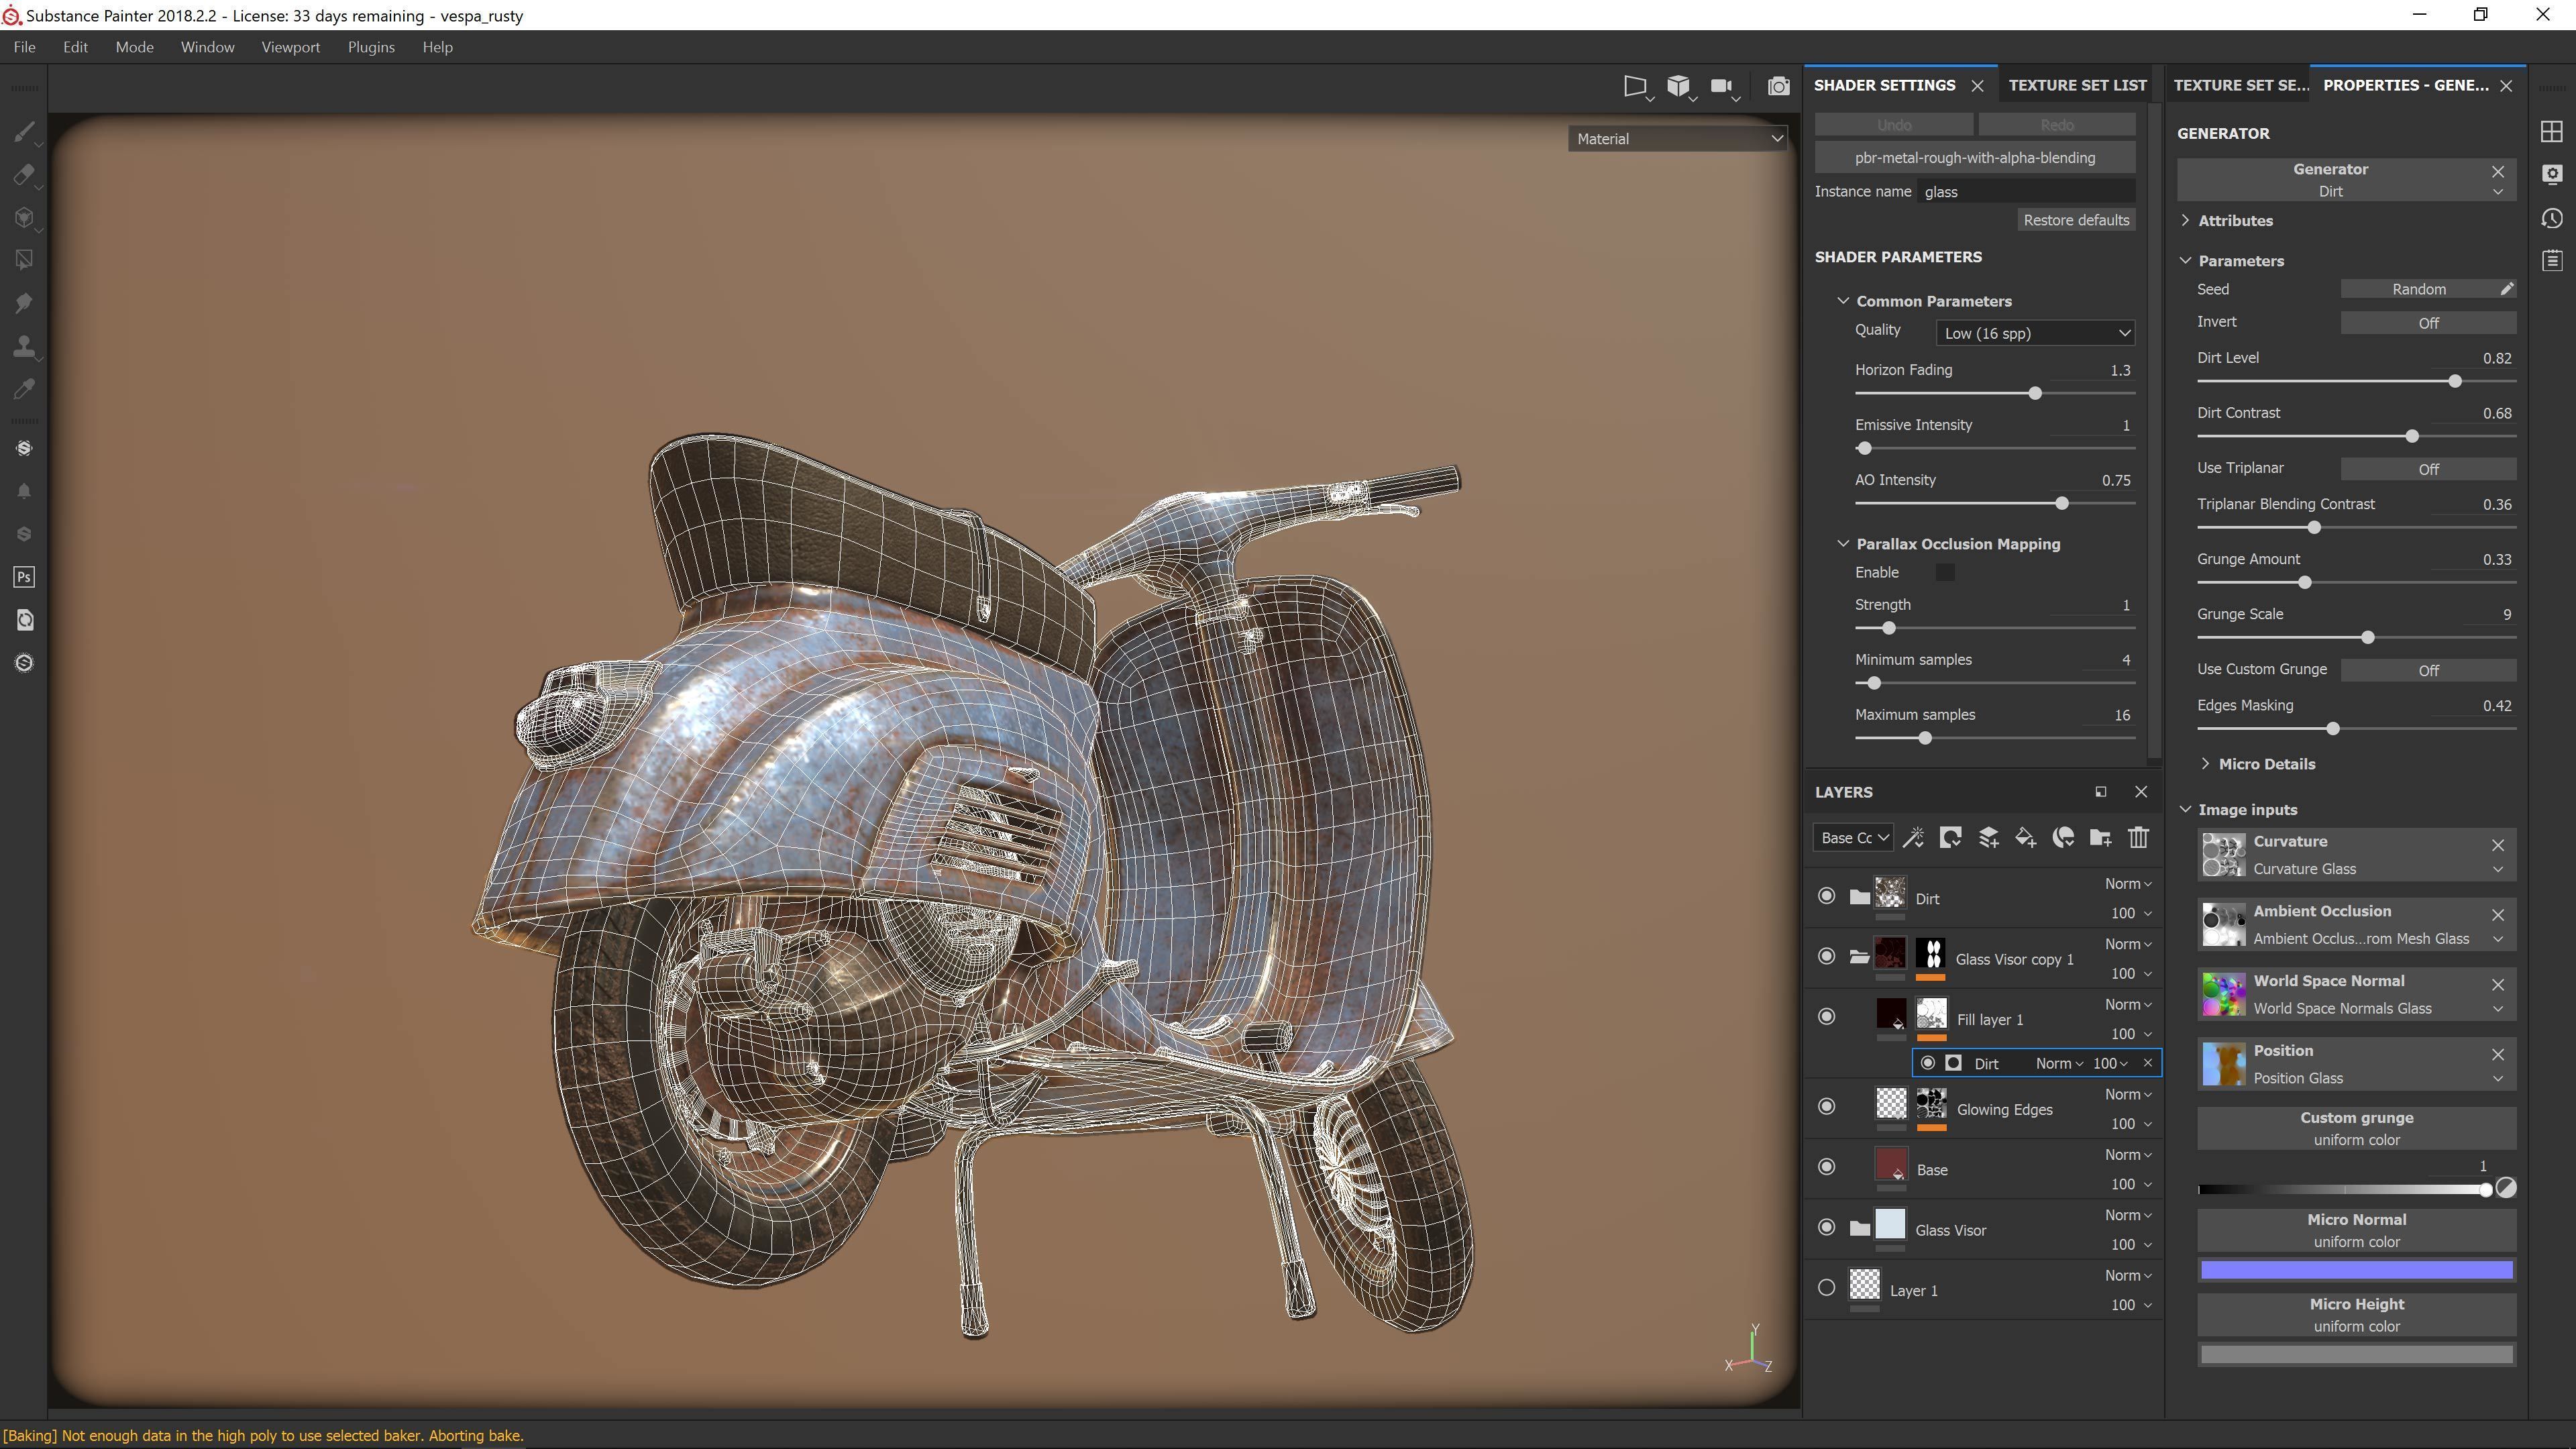Select the Clone stamp tool
This screenshot has width=2576, height=1449.
coord(24,346)
